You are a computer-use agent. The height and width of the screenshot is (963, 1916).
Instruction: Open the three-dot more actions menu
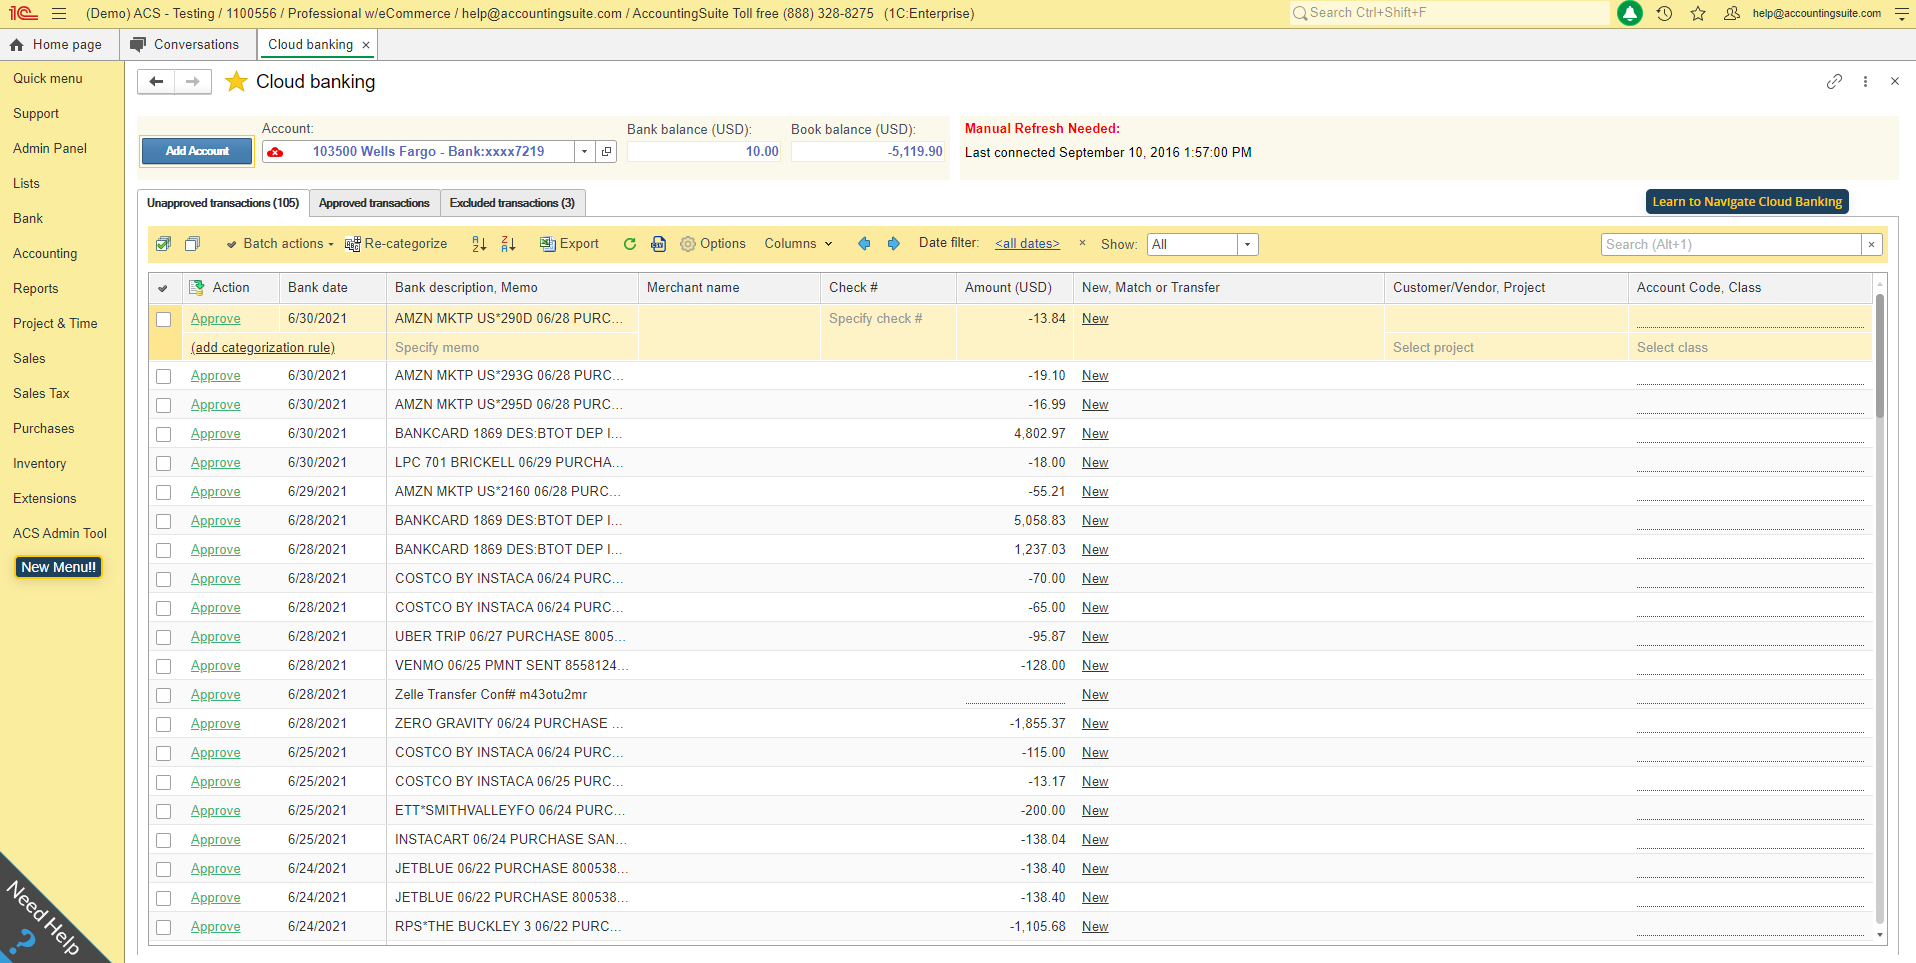tap(1865, 82)
